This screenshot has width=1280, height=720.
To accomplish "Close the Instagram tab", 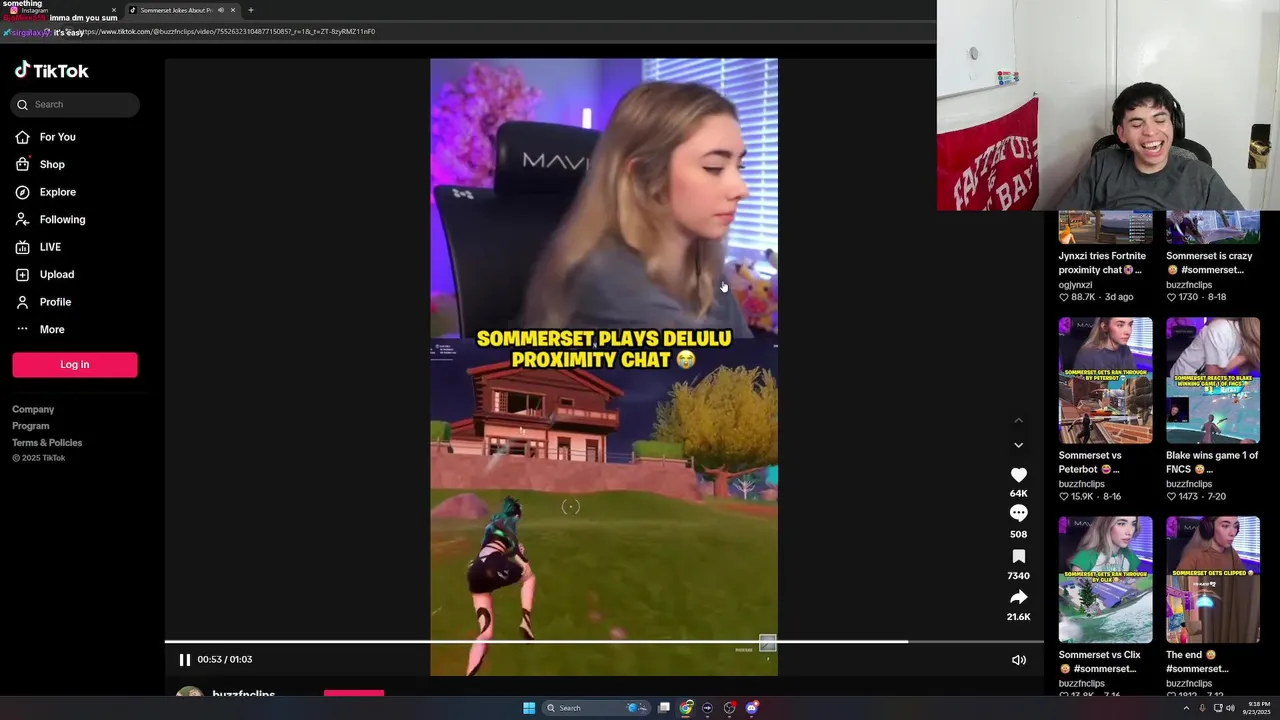I will click(x=114, y=10).
